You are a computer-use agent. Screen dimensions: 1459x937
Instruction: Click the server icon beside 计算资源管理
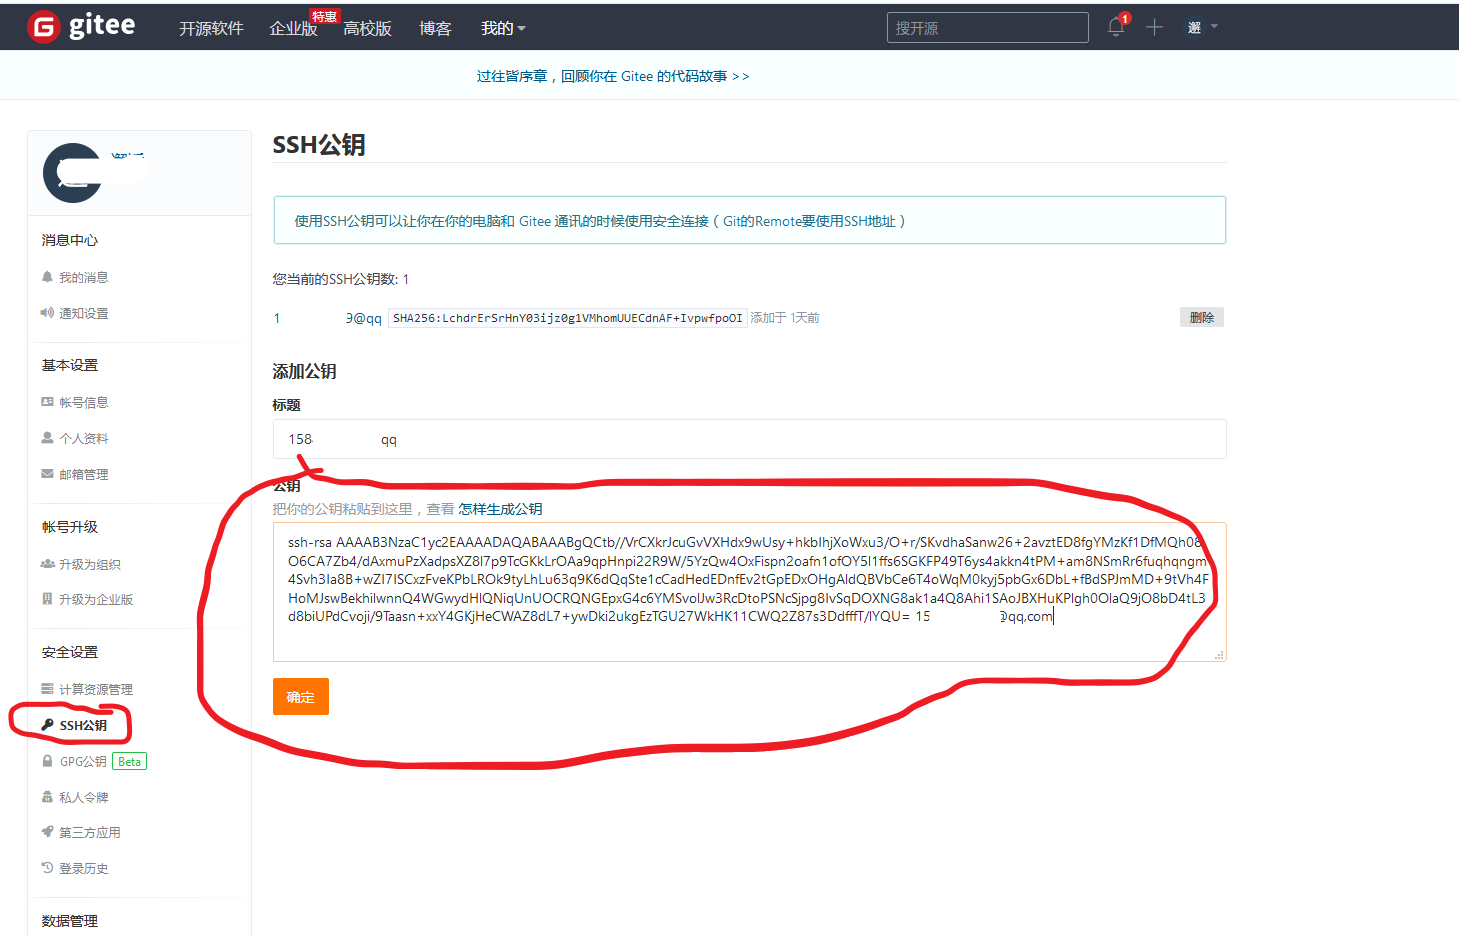(x=47, y=689)
